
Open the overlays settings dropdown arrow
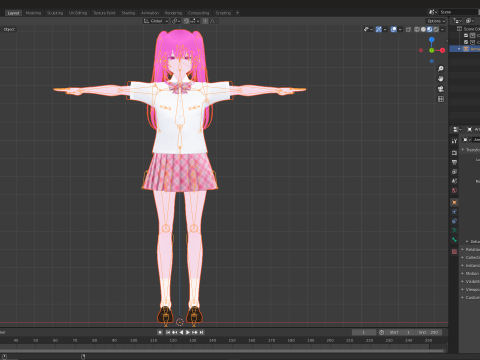[x=400, y=29]
